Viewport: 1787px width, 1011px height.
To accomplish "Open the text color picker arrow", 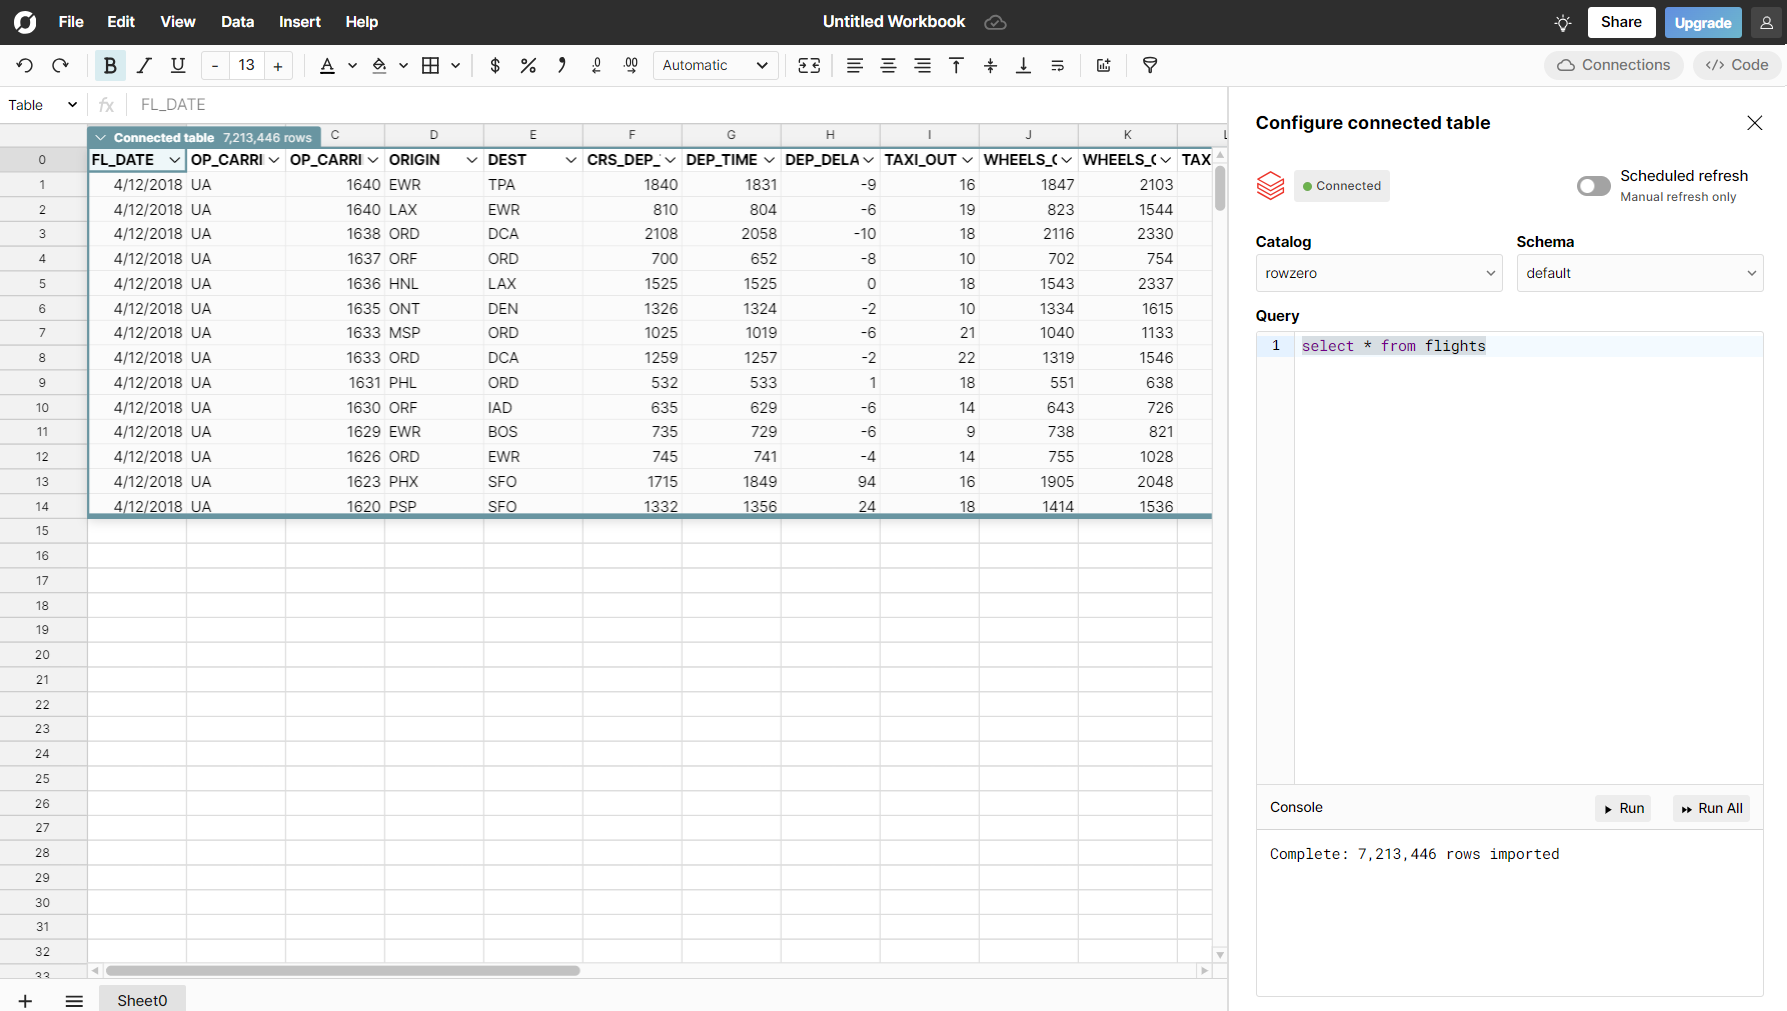I will (352, 66).
